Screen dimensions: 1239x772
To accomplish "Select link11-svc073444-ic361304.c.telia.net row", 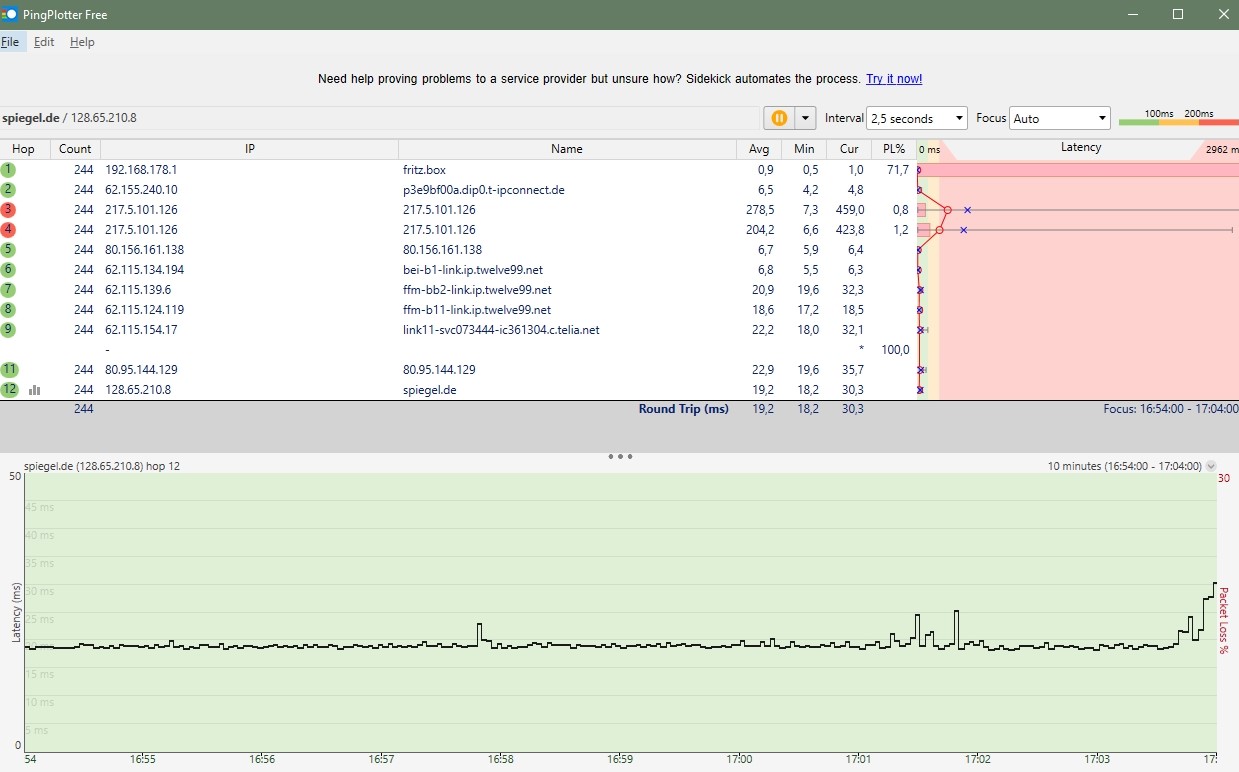I will pyautogui.click(x=620, y=330).
